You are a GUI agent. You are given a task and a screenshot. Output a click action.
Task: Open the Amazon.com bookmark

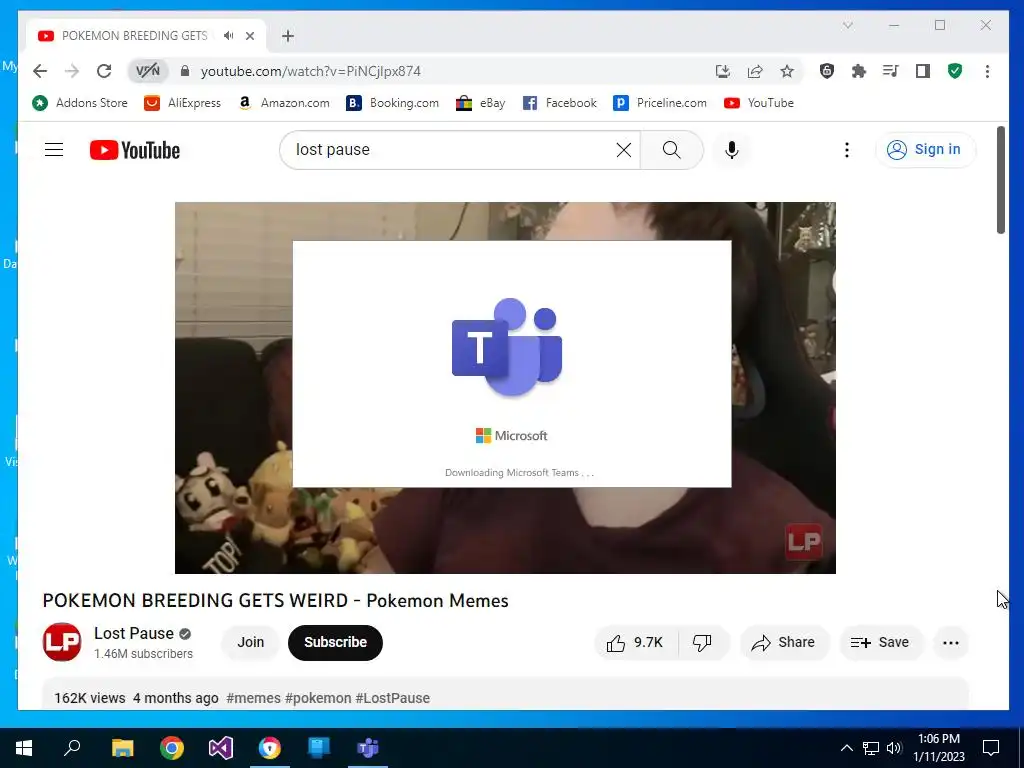click(x=284, y=103)
